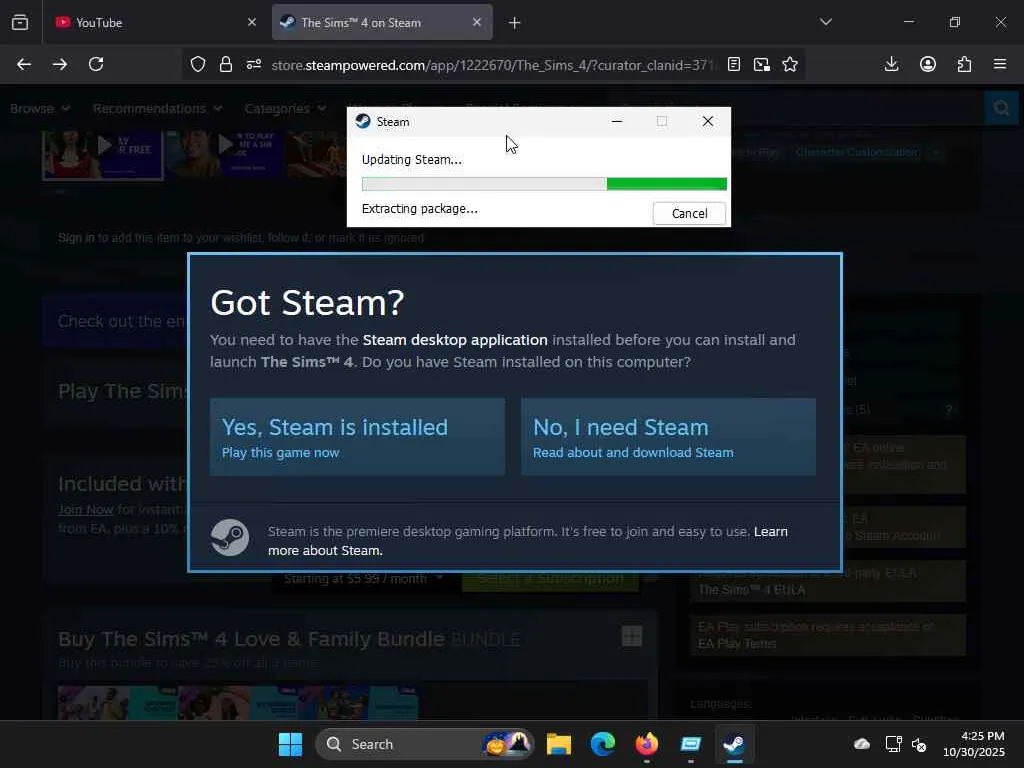Click the address bar URL field

pyautogui.click(x=493, y=65)
